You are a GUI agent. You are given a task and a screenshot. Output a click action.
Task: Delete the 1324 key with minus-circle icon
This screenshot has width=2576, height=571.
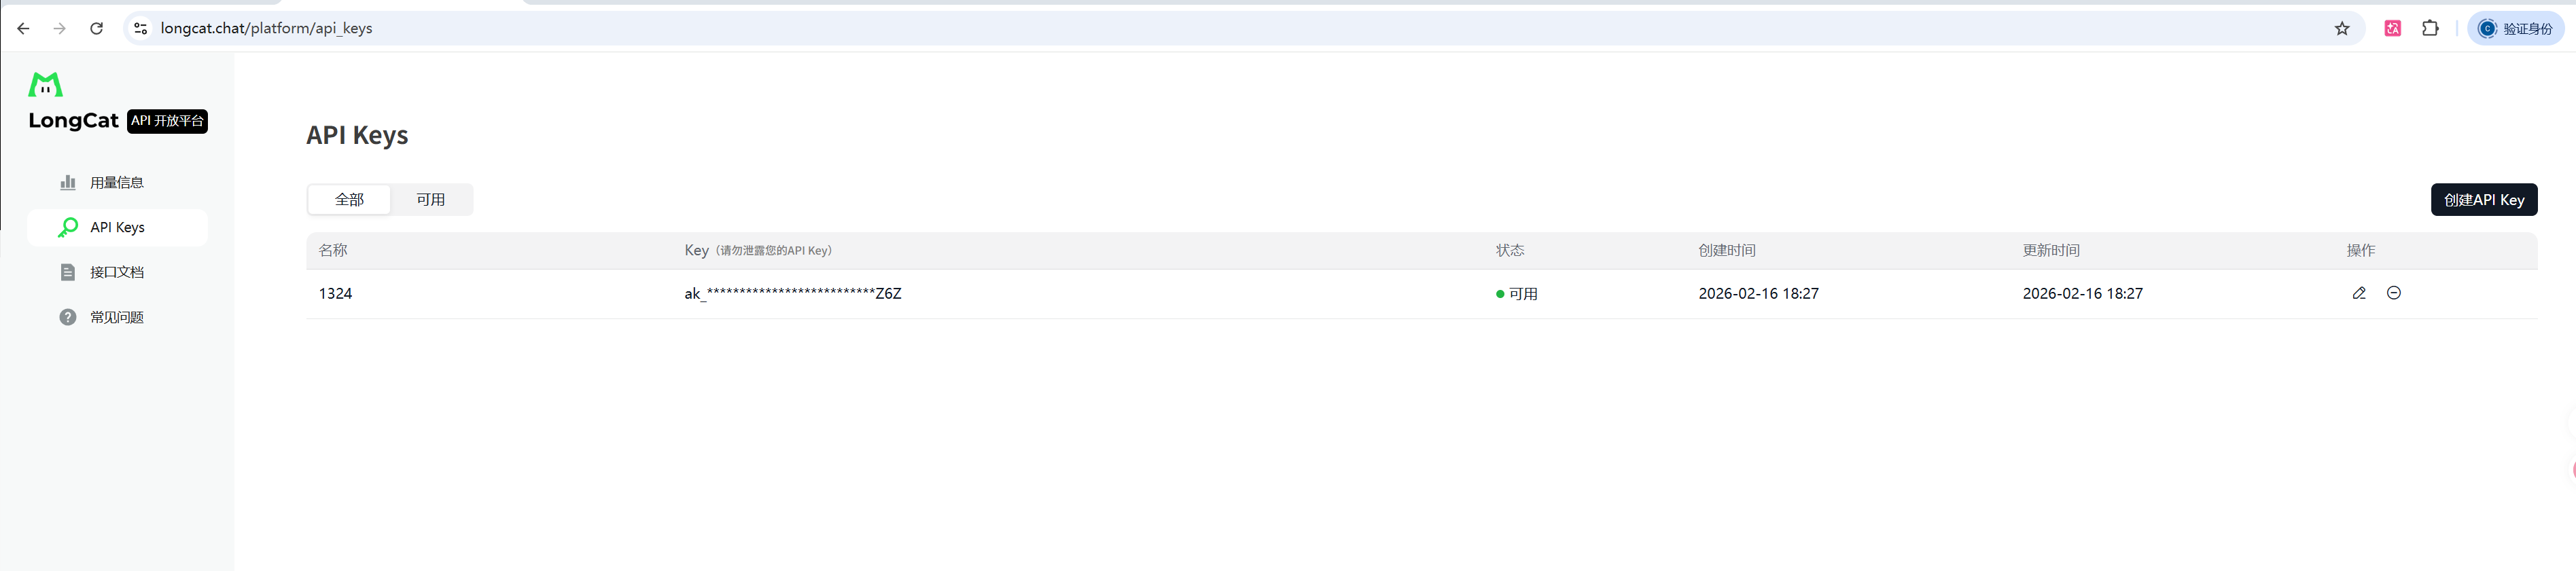[x=2394, y=293]
